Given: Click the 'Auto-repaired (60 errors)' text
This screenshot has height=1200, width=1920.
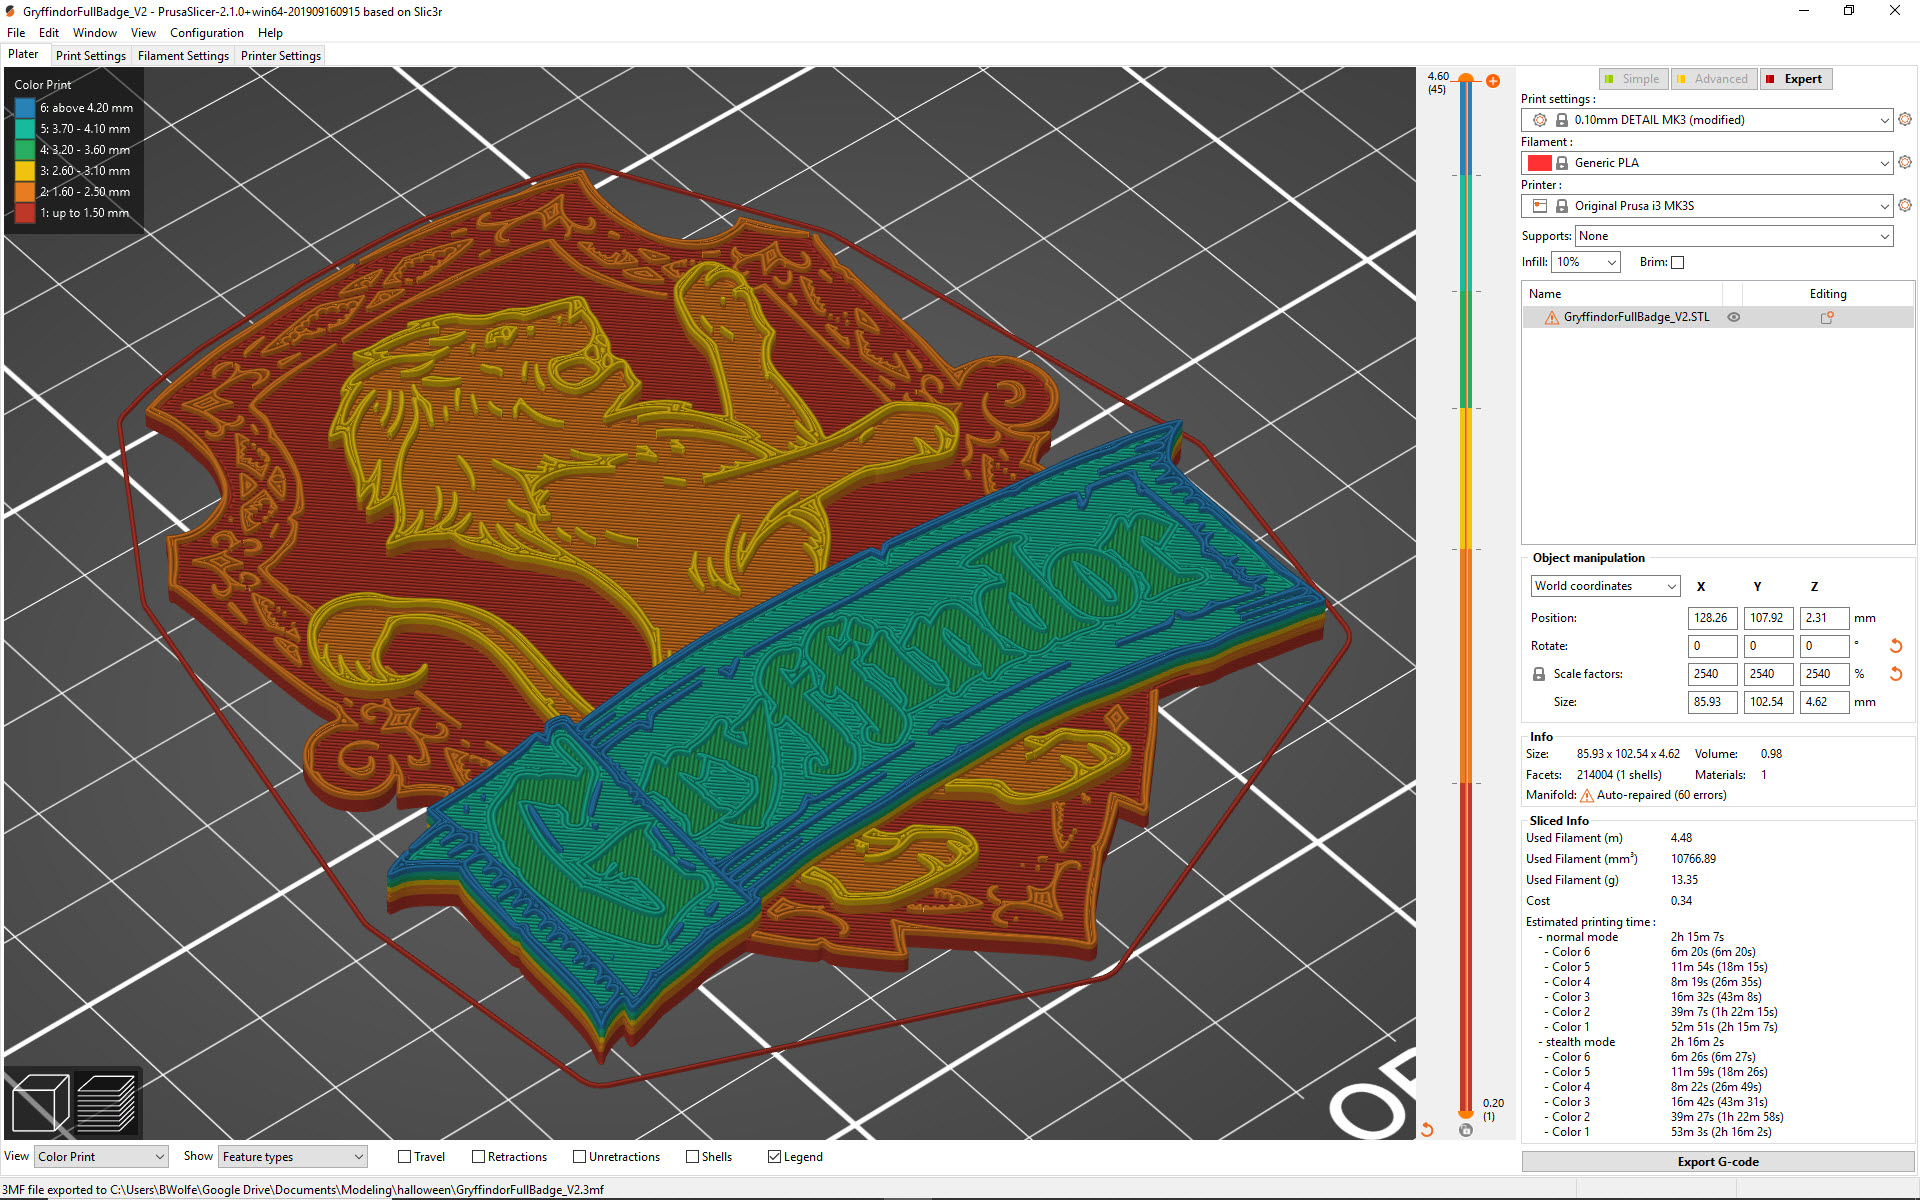Looking at the screenshot, I should 1662,795.
